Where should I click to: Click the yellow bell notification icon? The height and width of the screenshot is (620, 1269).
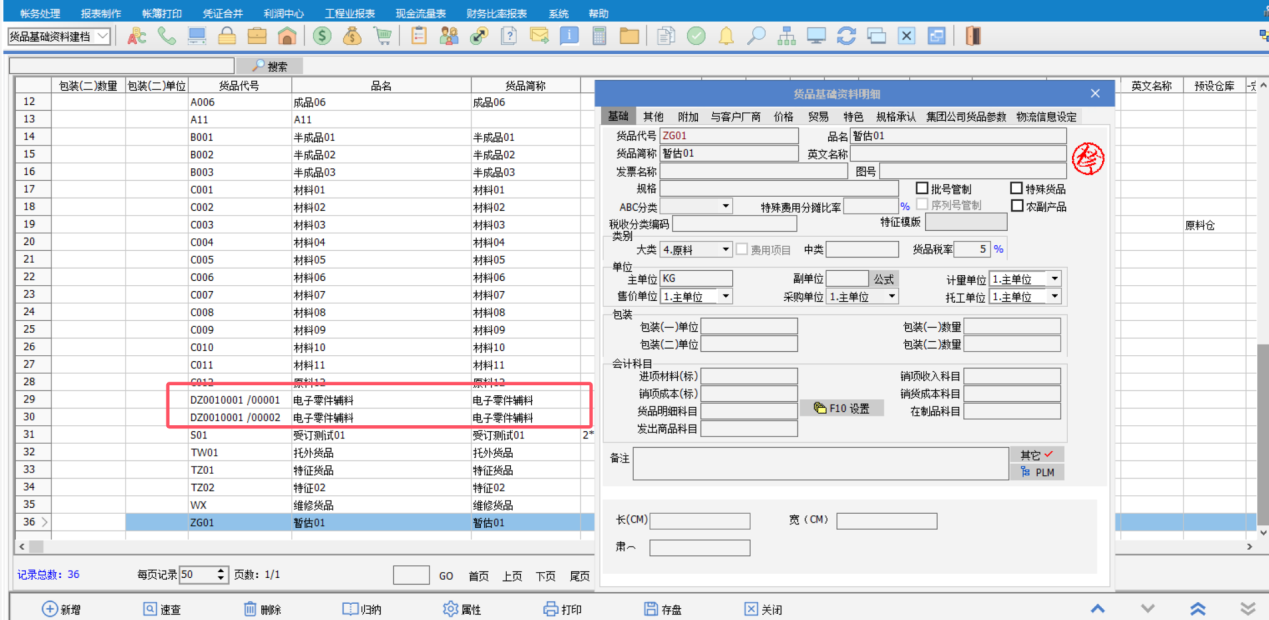point(726,36)
